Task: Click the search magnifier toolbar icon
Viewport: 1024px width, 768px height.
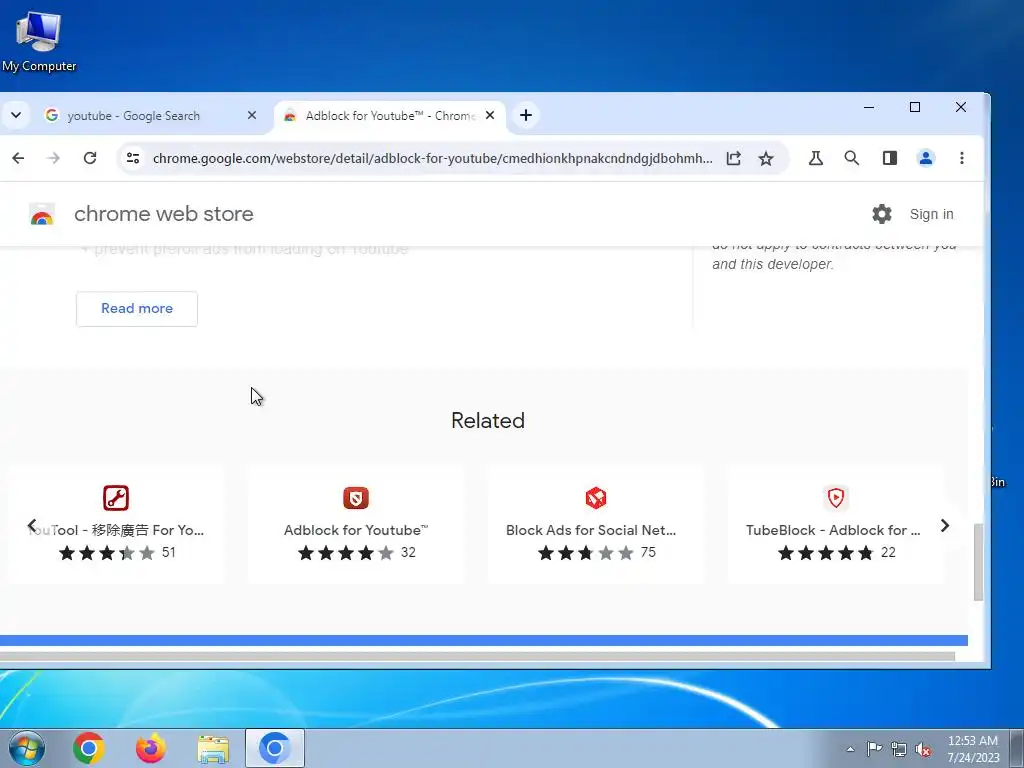Action: coord(852,158)
